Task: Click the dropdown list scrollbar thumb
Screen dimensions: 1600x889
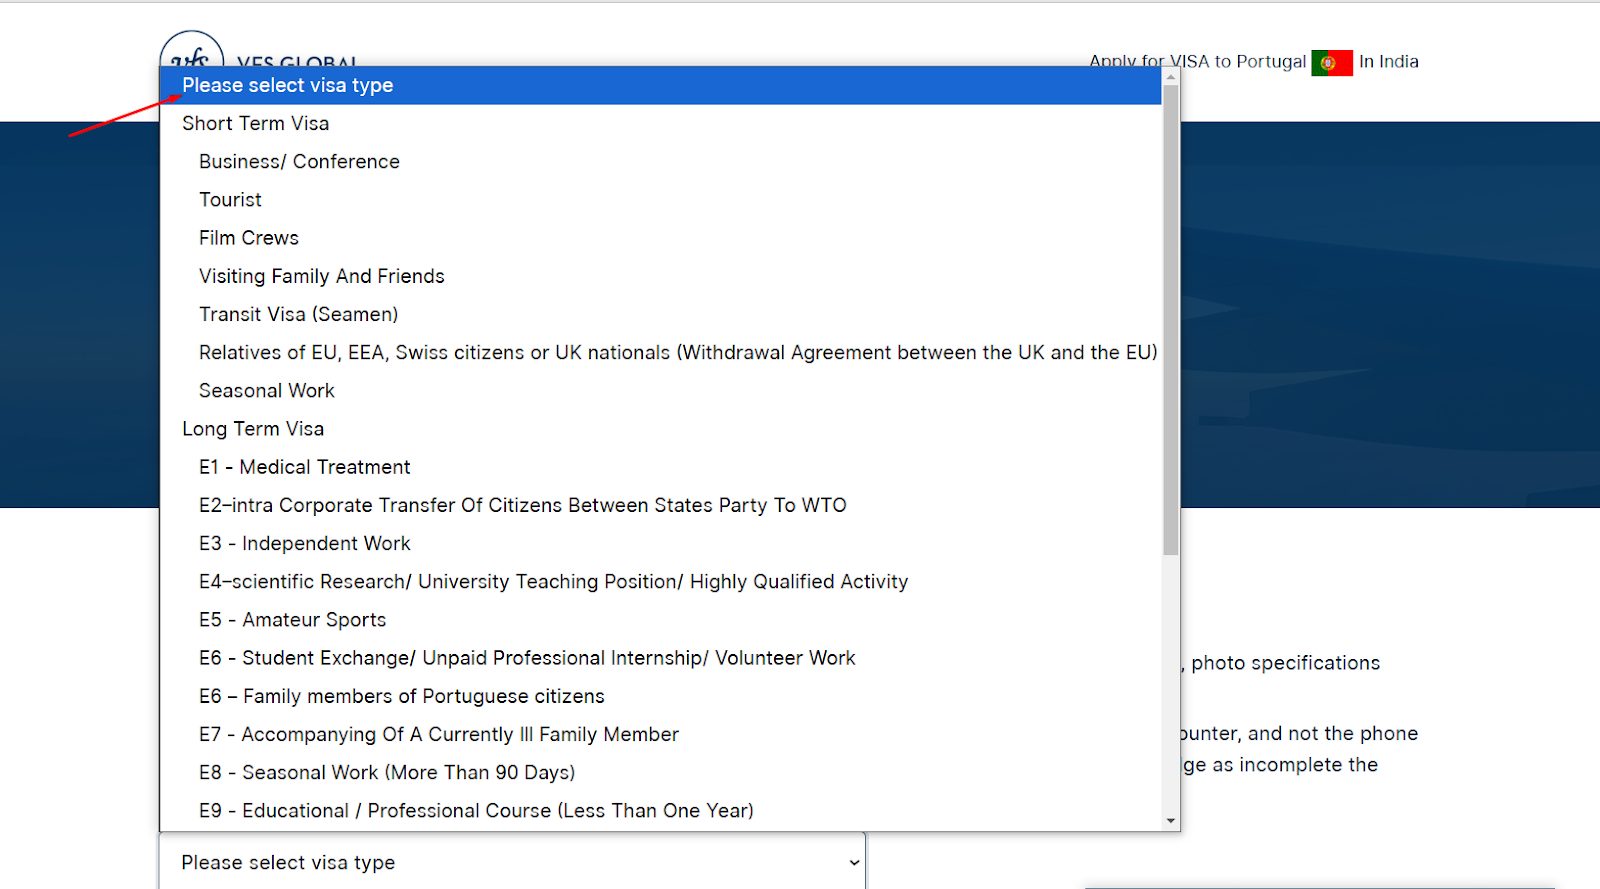Action: pos(1171,320)
